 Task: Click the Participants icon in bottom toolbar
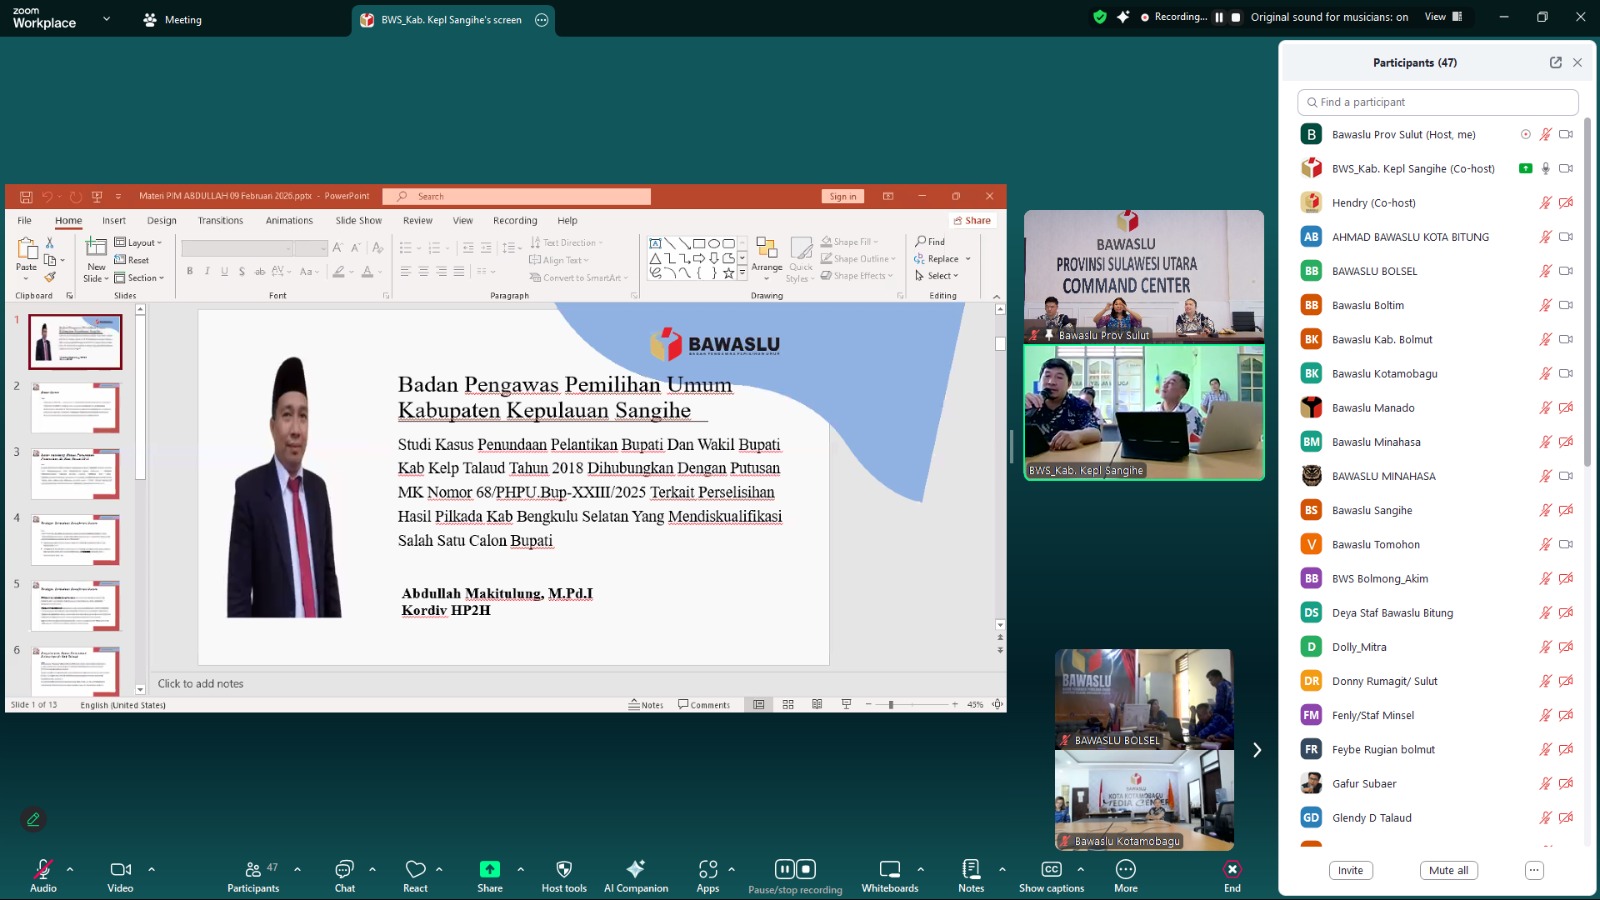(253, 869)
